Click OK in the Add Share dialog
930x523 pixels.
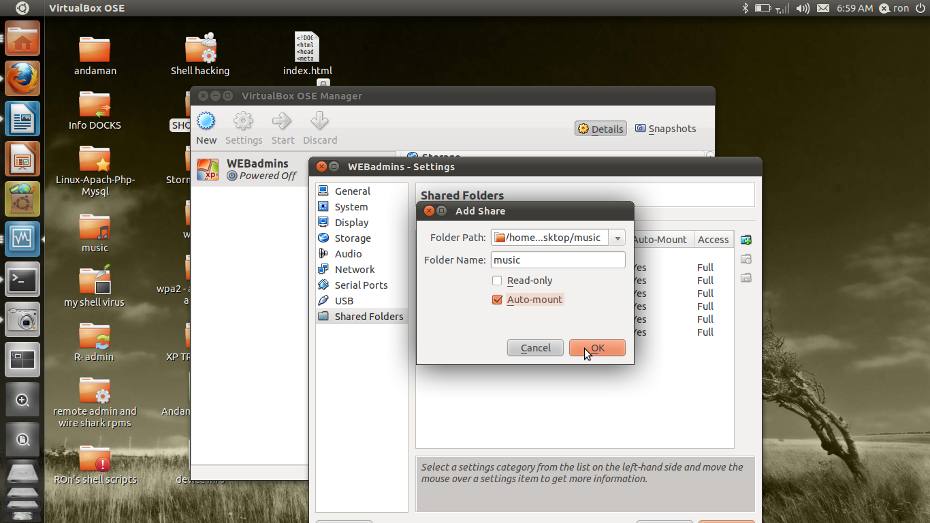pos(597,348)
